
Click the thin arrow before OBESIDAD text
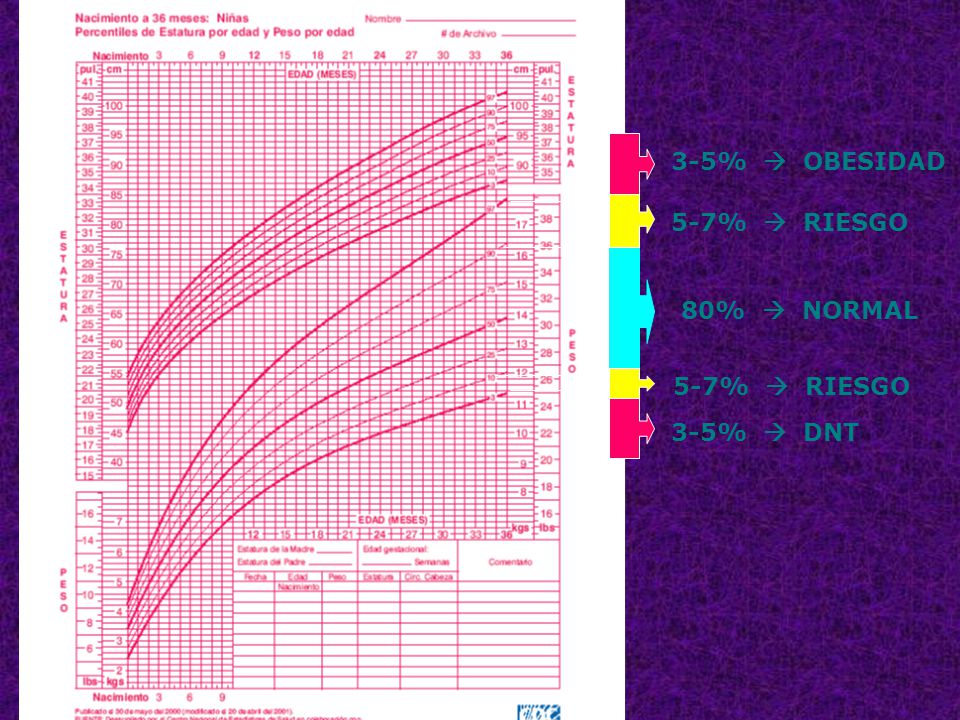pos(775,162)
